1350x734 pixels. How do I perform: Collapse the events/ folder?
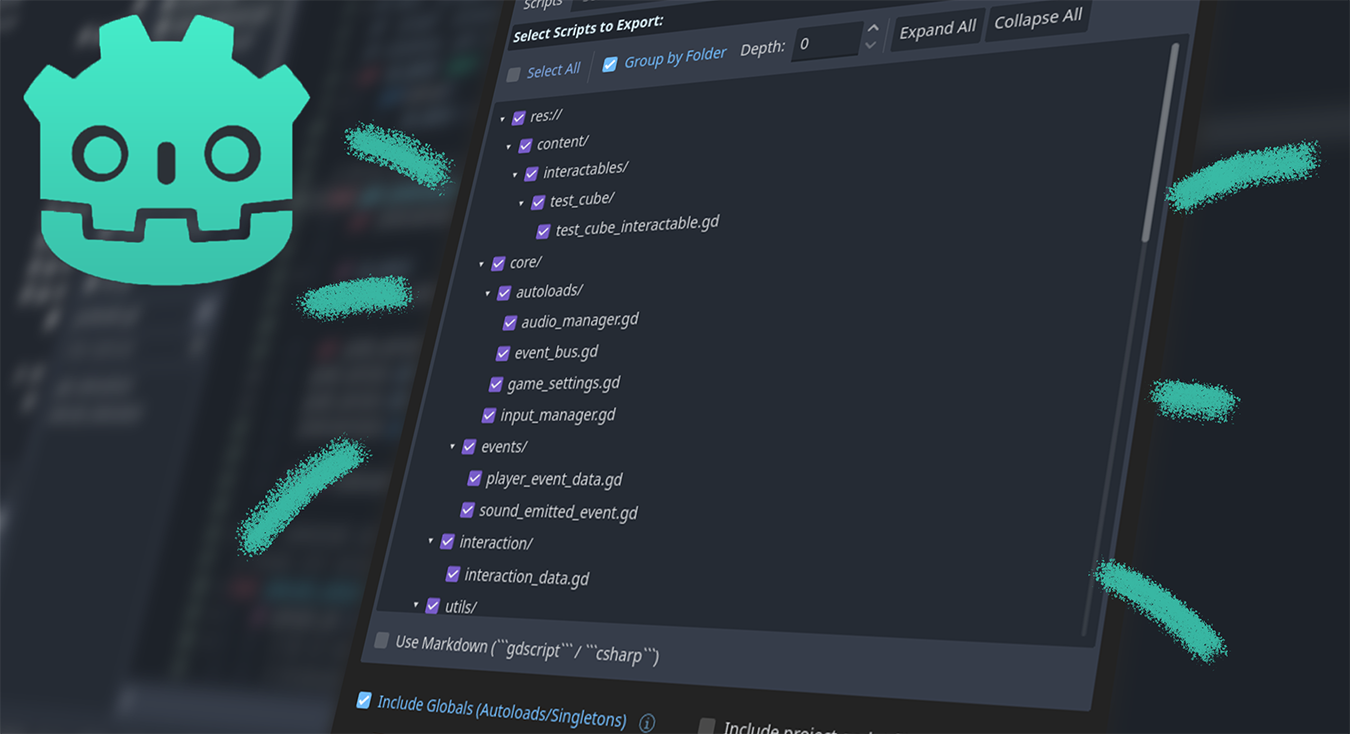(453, 447)
